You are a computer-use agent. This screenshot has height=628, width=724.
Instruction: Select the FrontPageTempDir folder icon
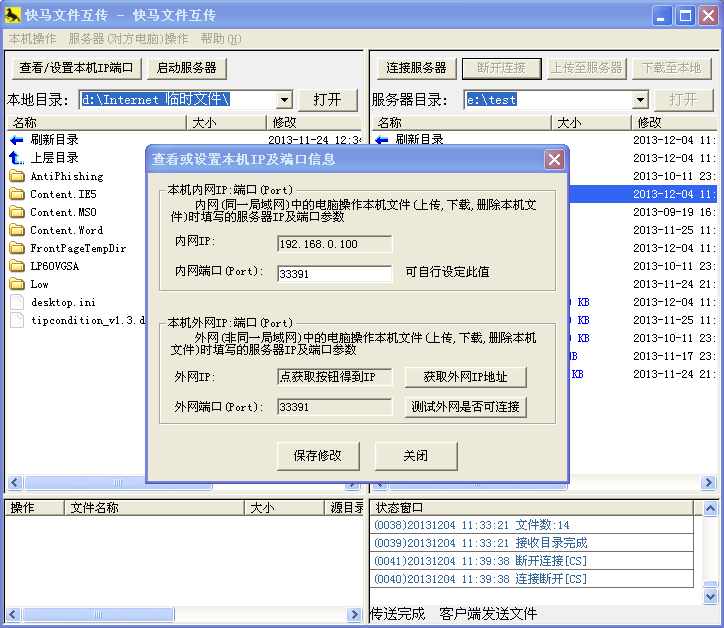coord(16,248)
